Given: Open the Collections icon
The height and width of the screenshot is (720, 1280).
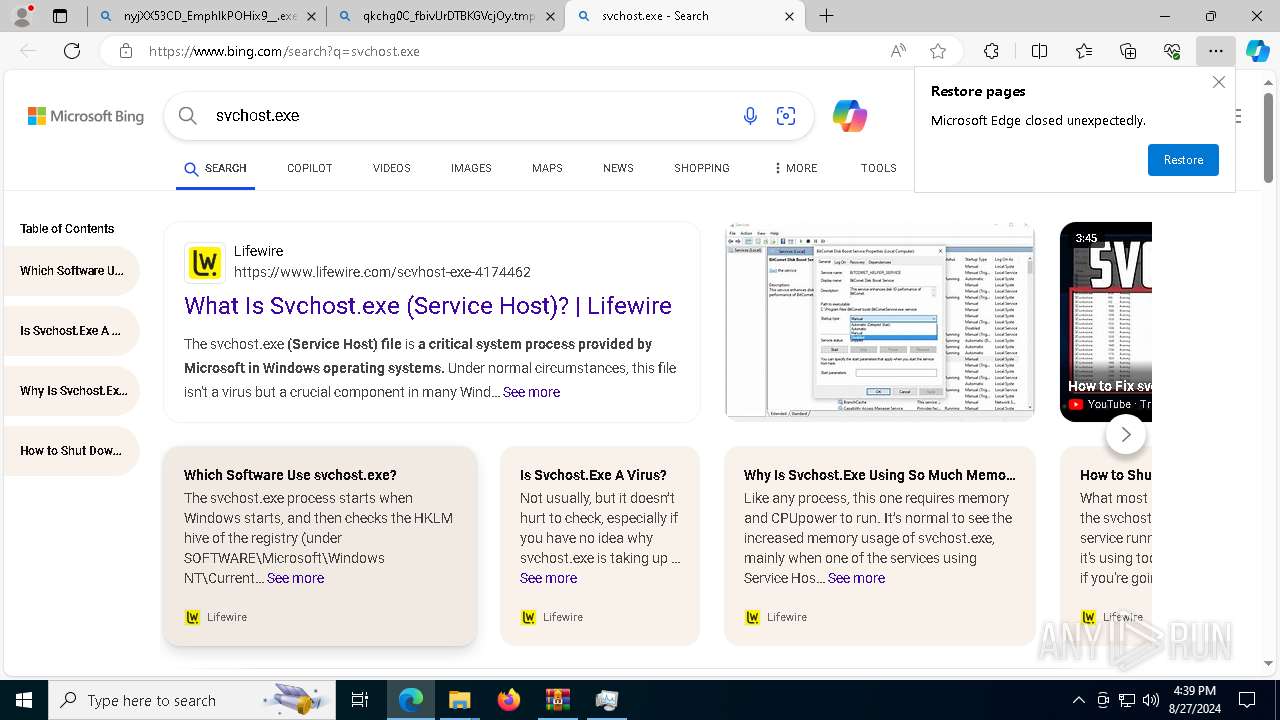Looking at the screenshot, I should coord(1128,51).
